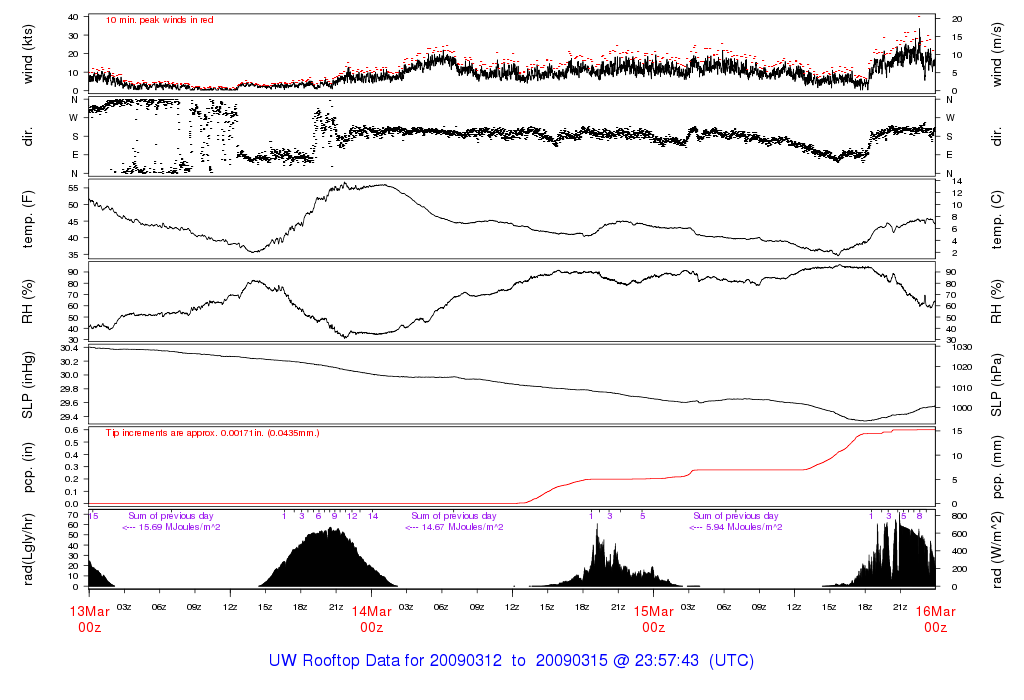
Task: Click the 'rad(Lgly/hr)' axis label
Action: pos(27,549)
